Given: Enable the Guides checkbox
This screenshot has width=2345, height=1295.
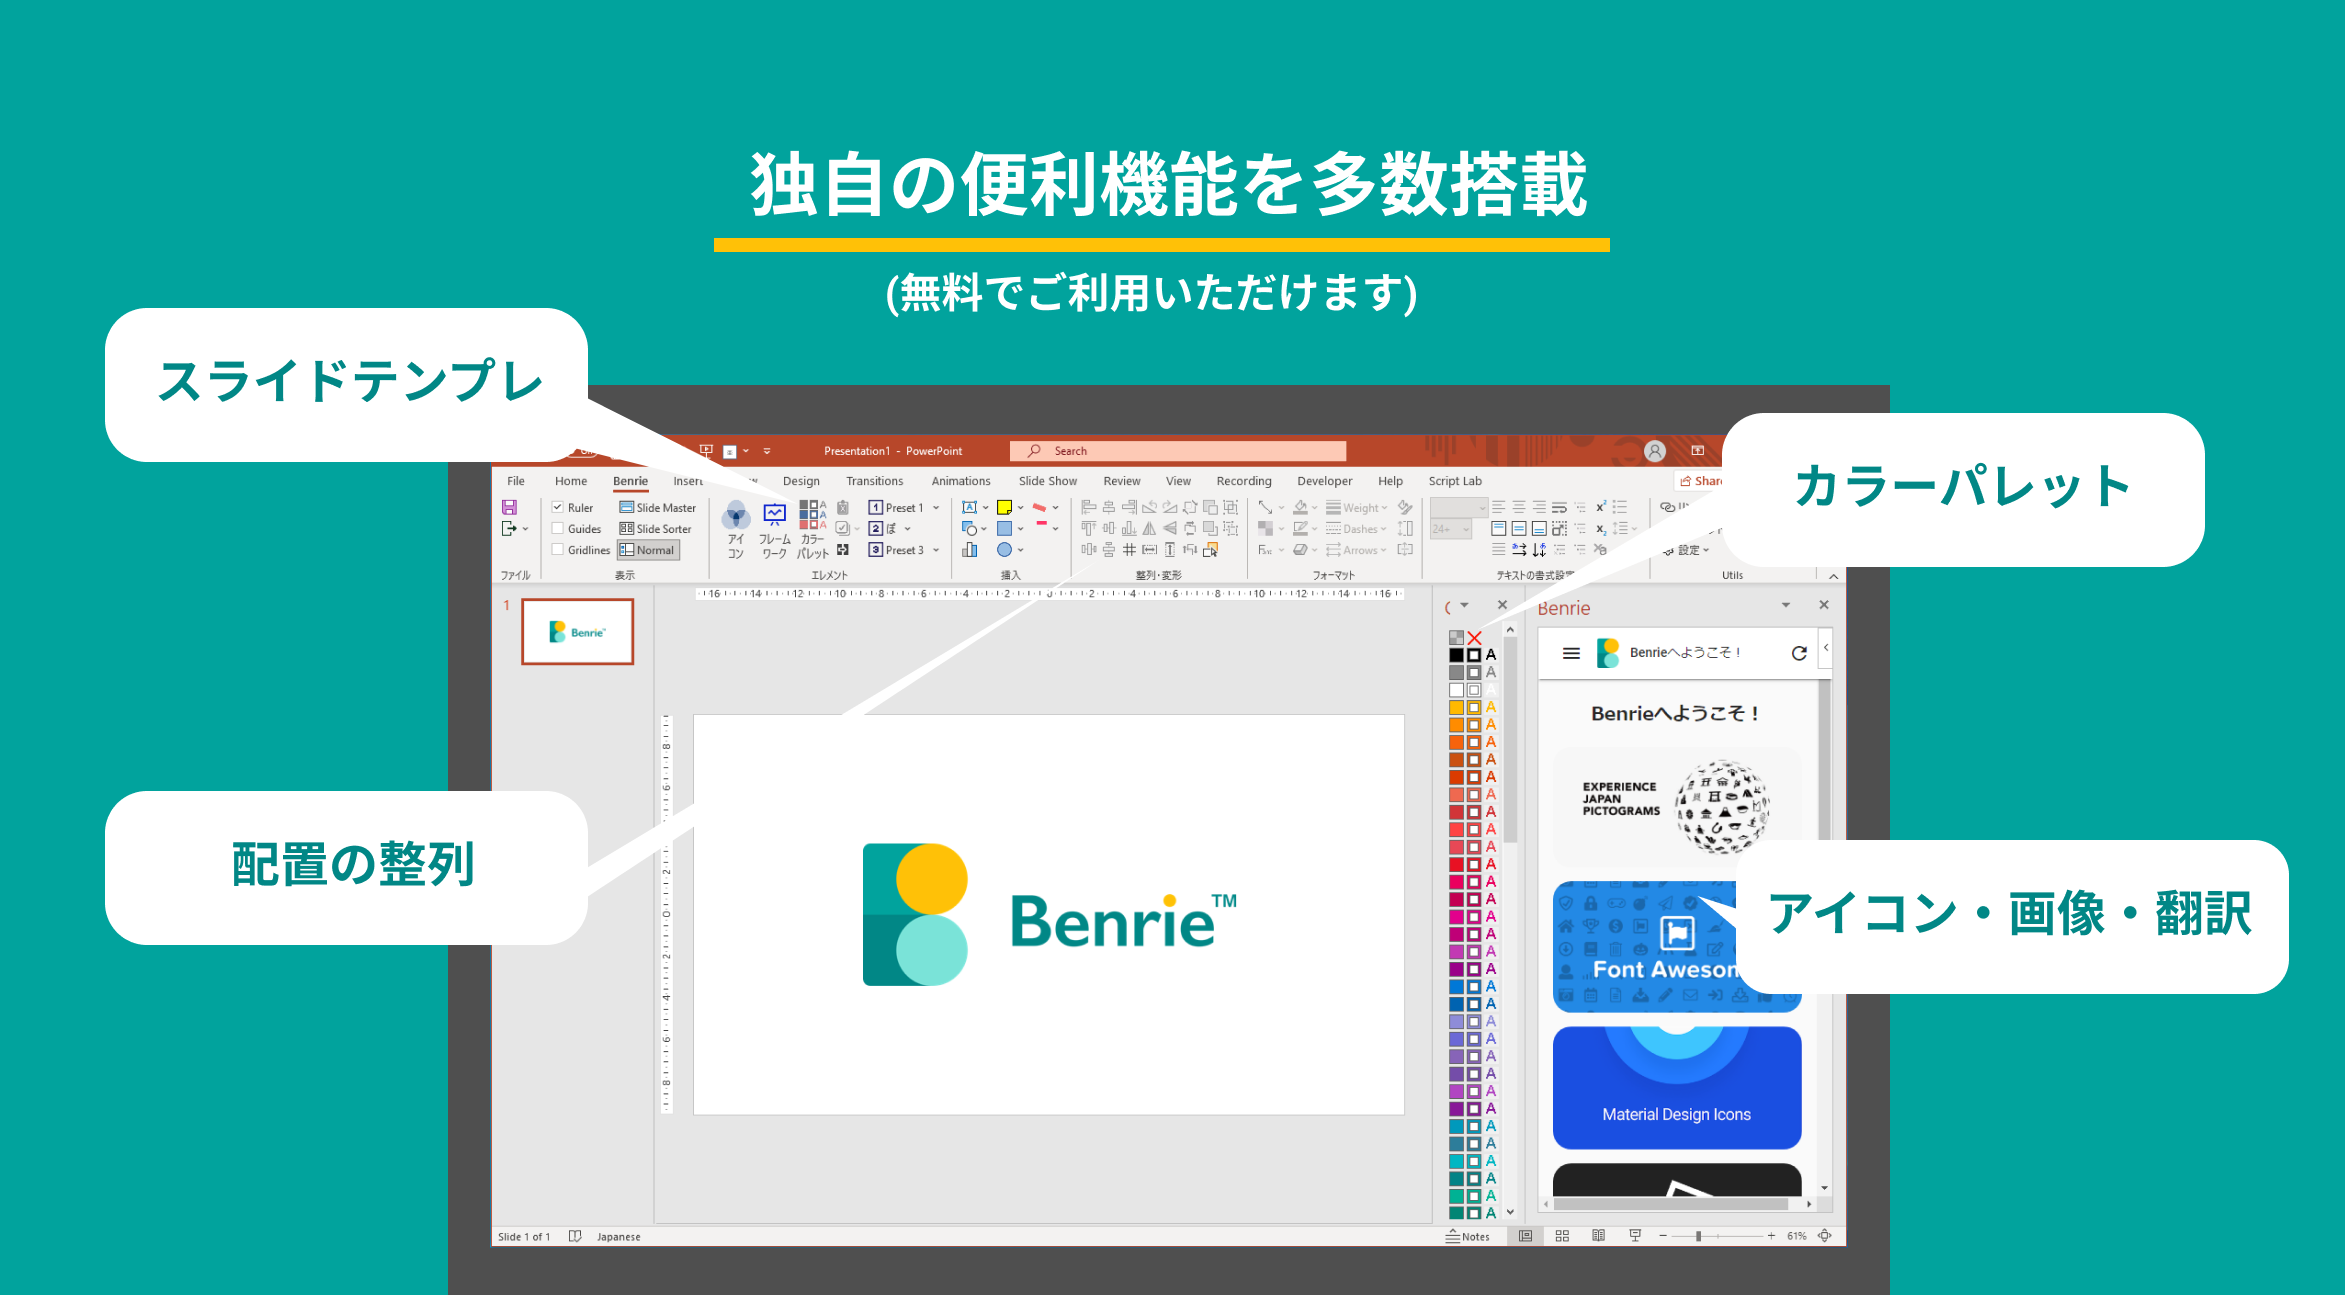Looking at the screenshot, I should [558, 528].
